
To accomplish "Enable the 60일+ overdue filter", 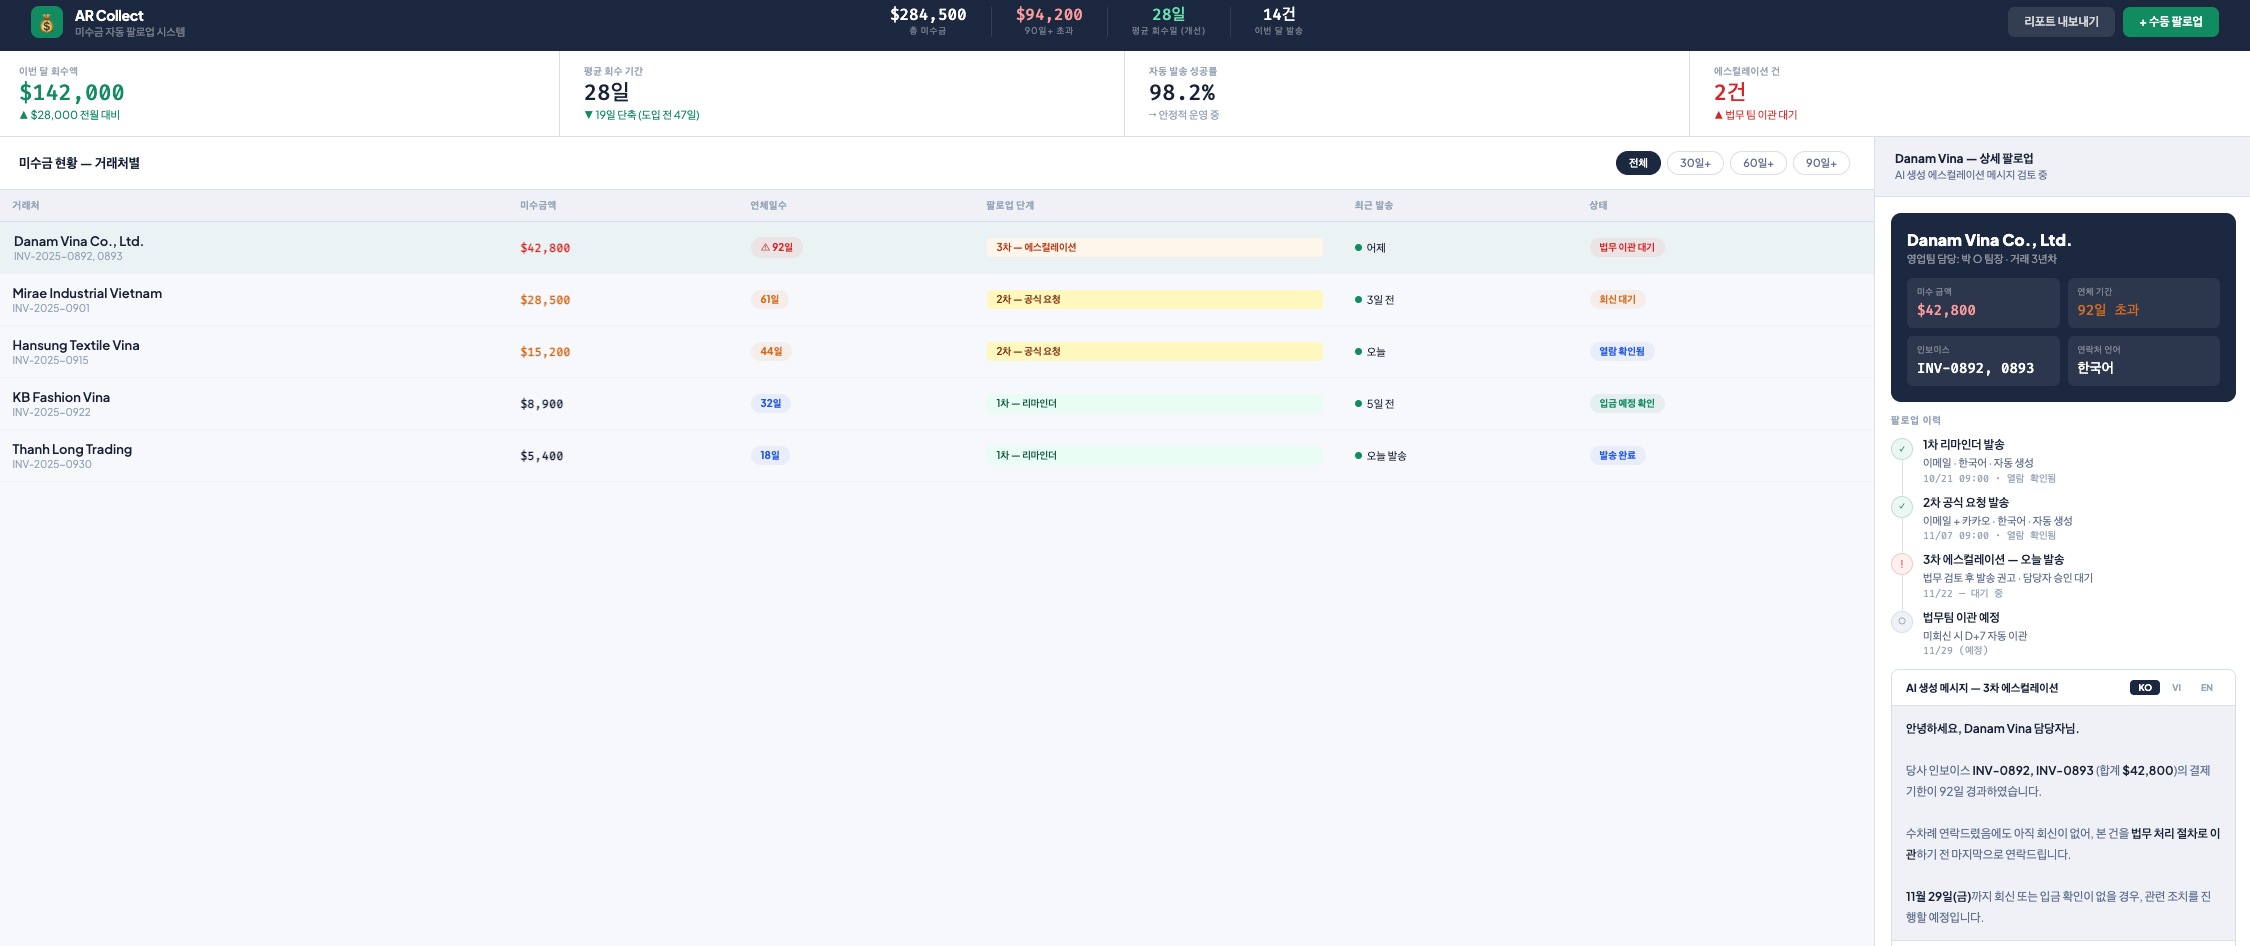I will (x=1758, y=163).
